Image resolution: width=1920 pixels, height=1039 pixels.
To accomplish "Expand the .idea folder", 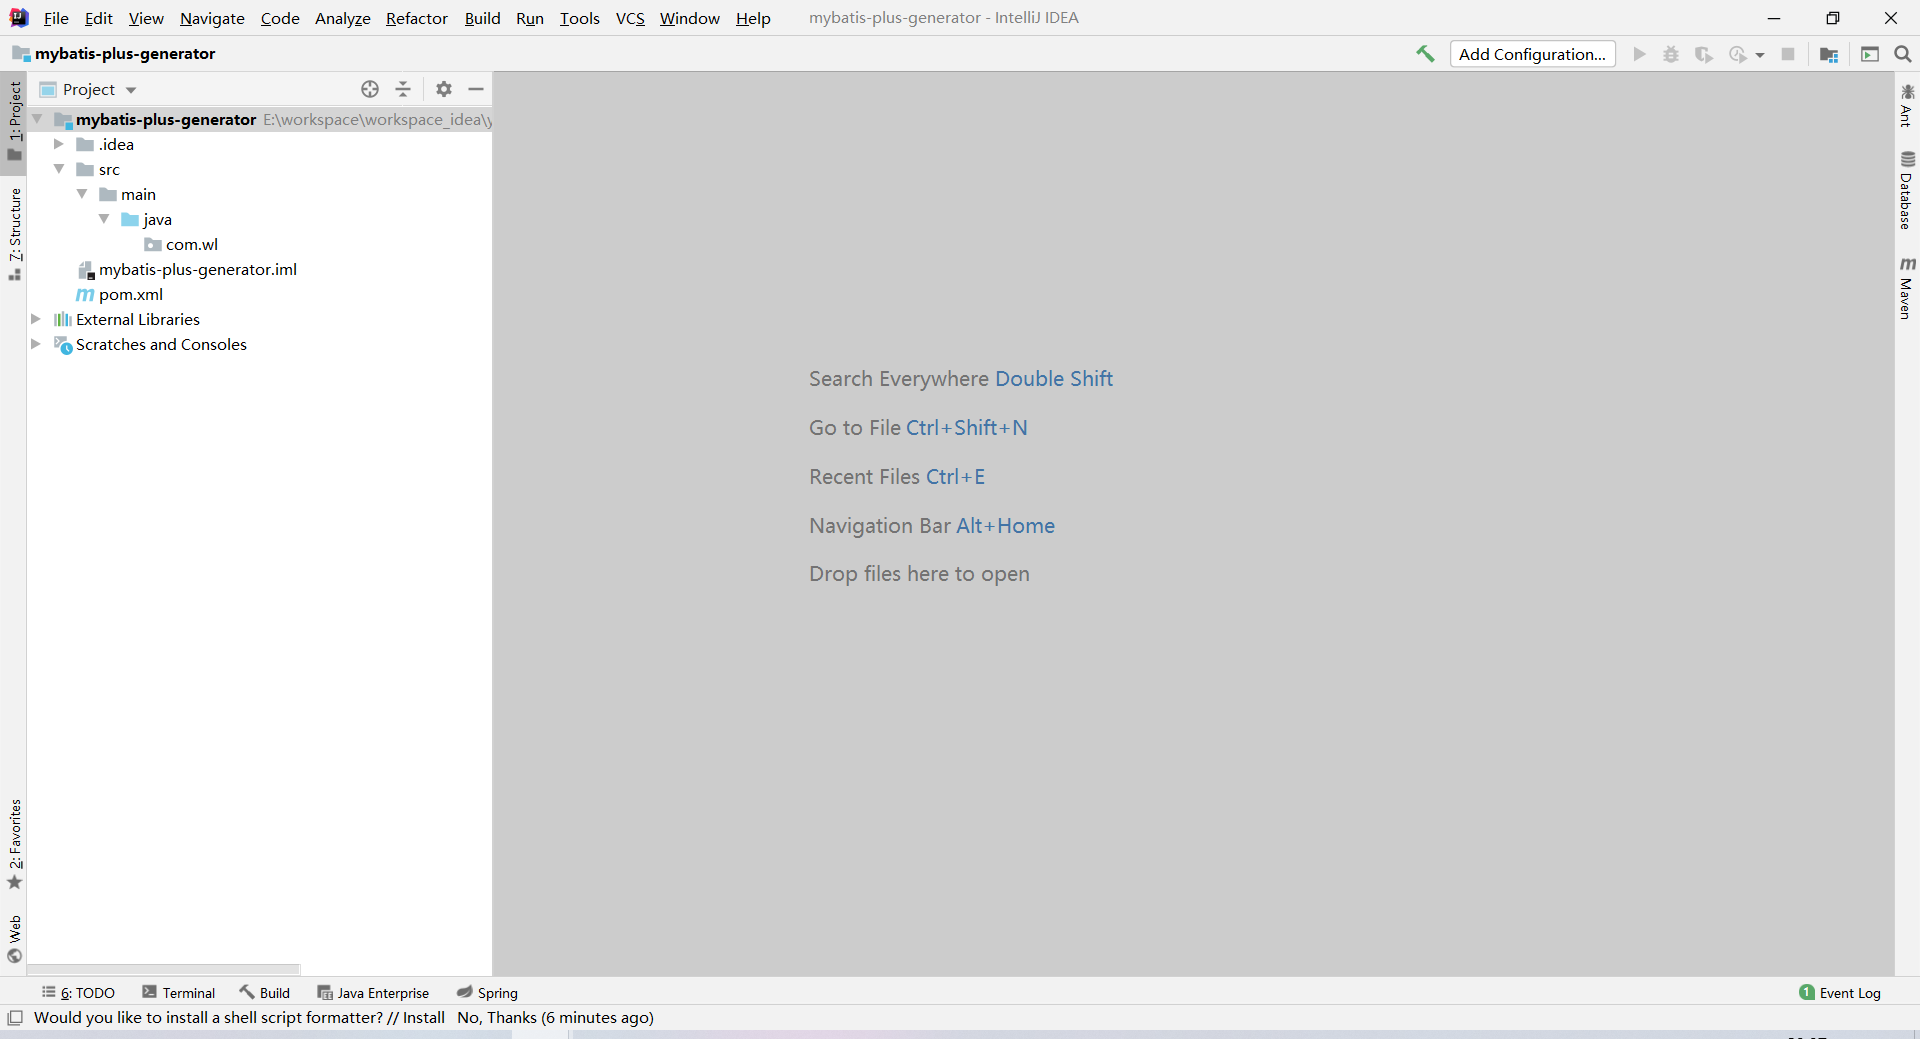I will [59, 144].
